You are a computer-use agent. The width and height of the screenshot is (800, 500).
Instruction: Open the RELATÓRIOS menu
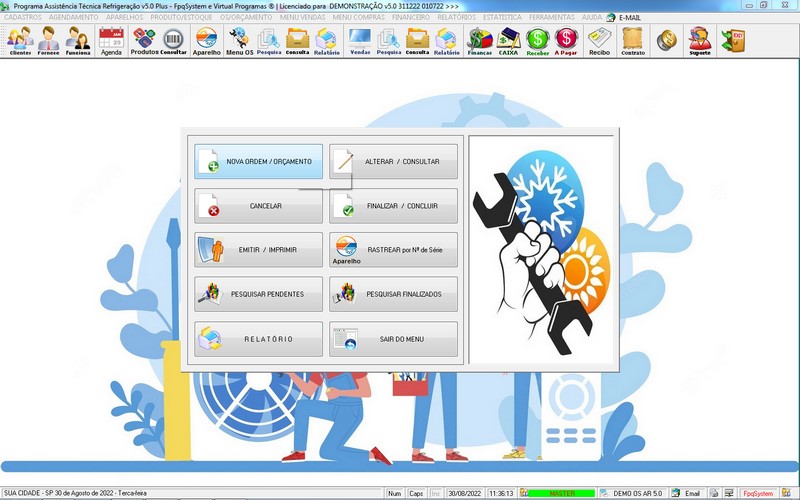[x=457, y=17]
